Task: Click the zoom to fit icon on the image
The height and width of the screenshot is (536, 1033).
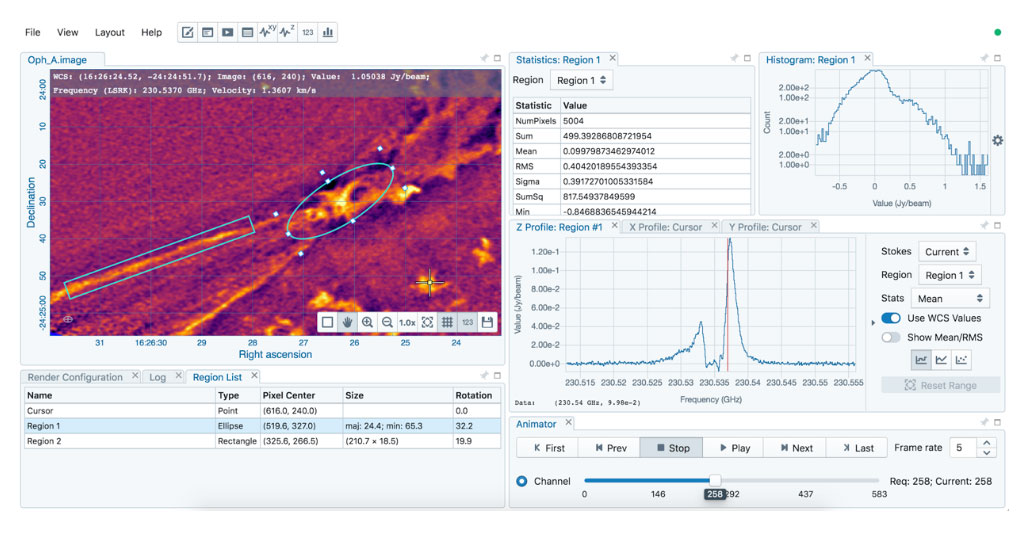Action: [x=427, y=322]
